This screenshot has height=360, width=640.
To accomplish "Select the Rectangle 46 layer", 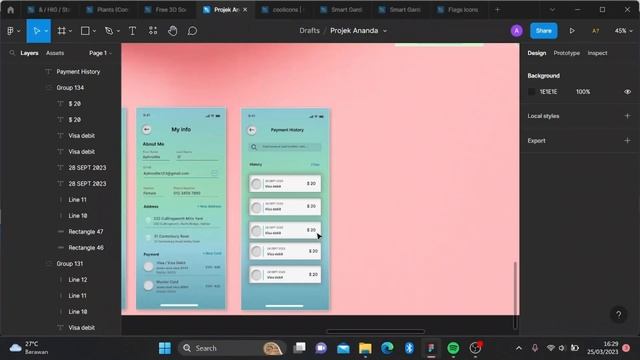I will click(86, 248).
